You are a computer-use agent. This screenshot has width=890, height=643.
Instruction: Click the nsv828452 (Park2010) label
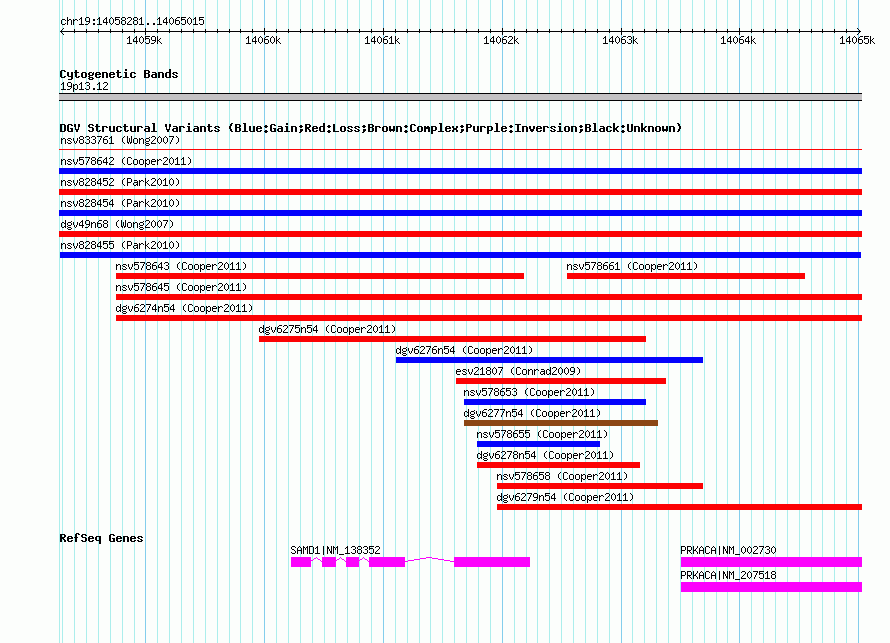[120, 182]
